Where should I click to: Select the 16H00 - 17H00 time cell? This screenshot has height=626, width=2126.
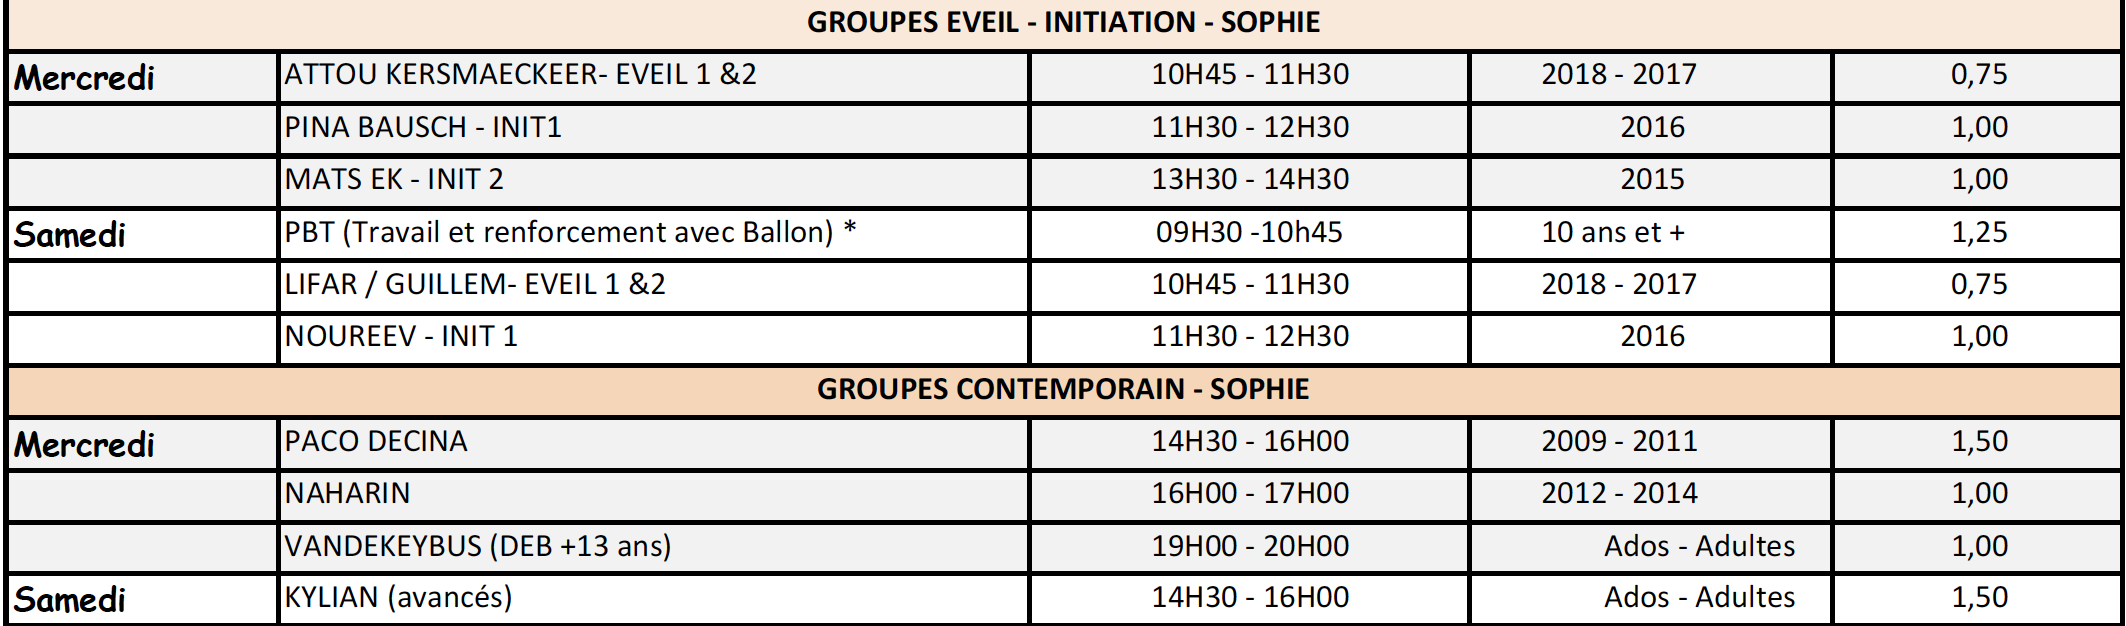coord(1250,494)
